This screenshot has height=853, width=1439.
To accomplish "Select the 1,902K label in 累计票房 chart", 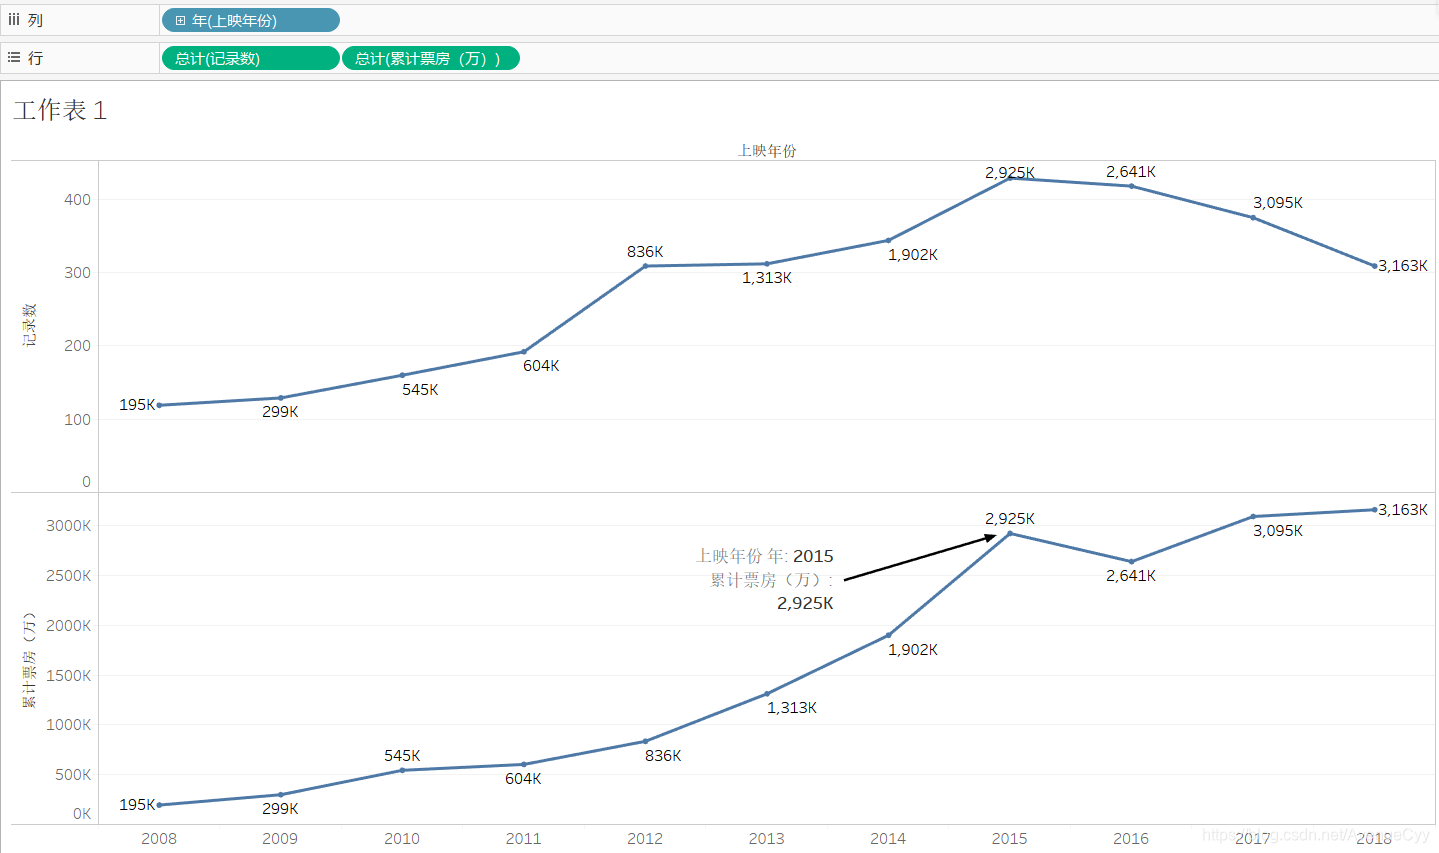I will click(913, 650).
